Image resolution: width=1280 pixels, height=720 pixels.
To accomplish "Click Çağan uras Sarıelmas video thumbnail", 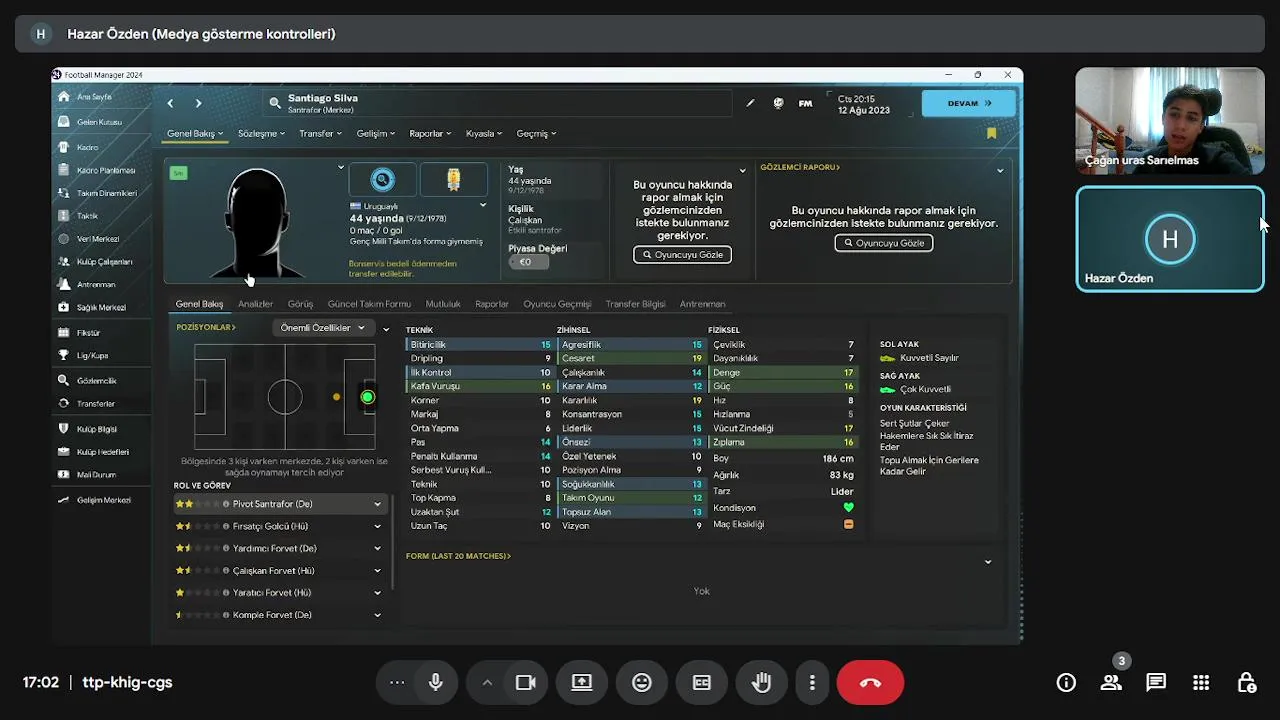I will (x=1170, y=121).
